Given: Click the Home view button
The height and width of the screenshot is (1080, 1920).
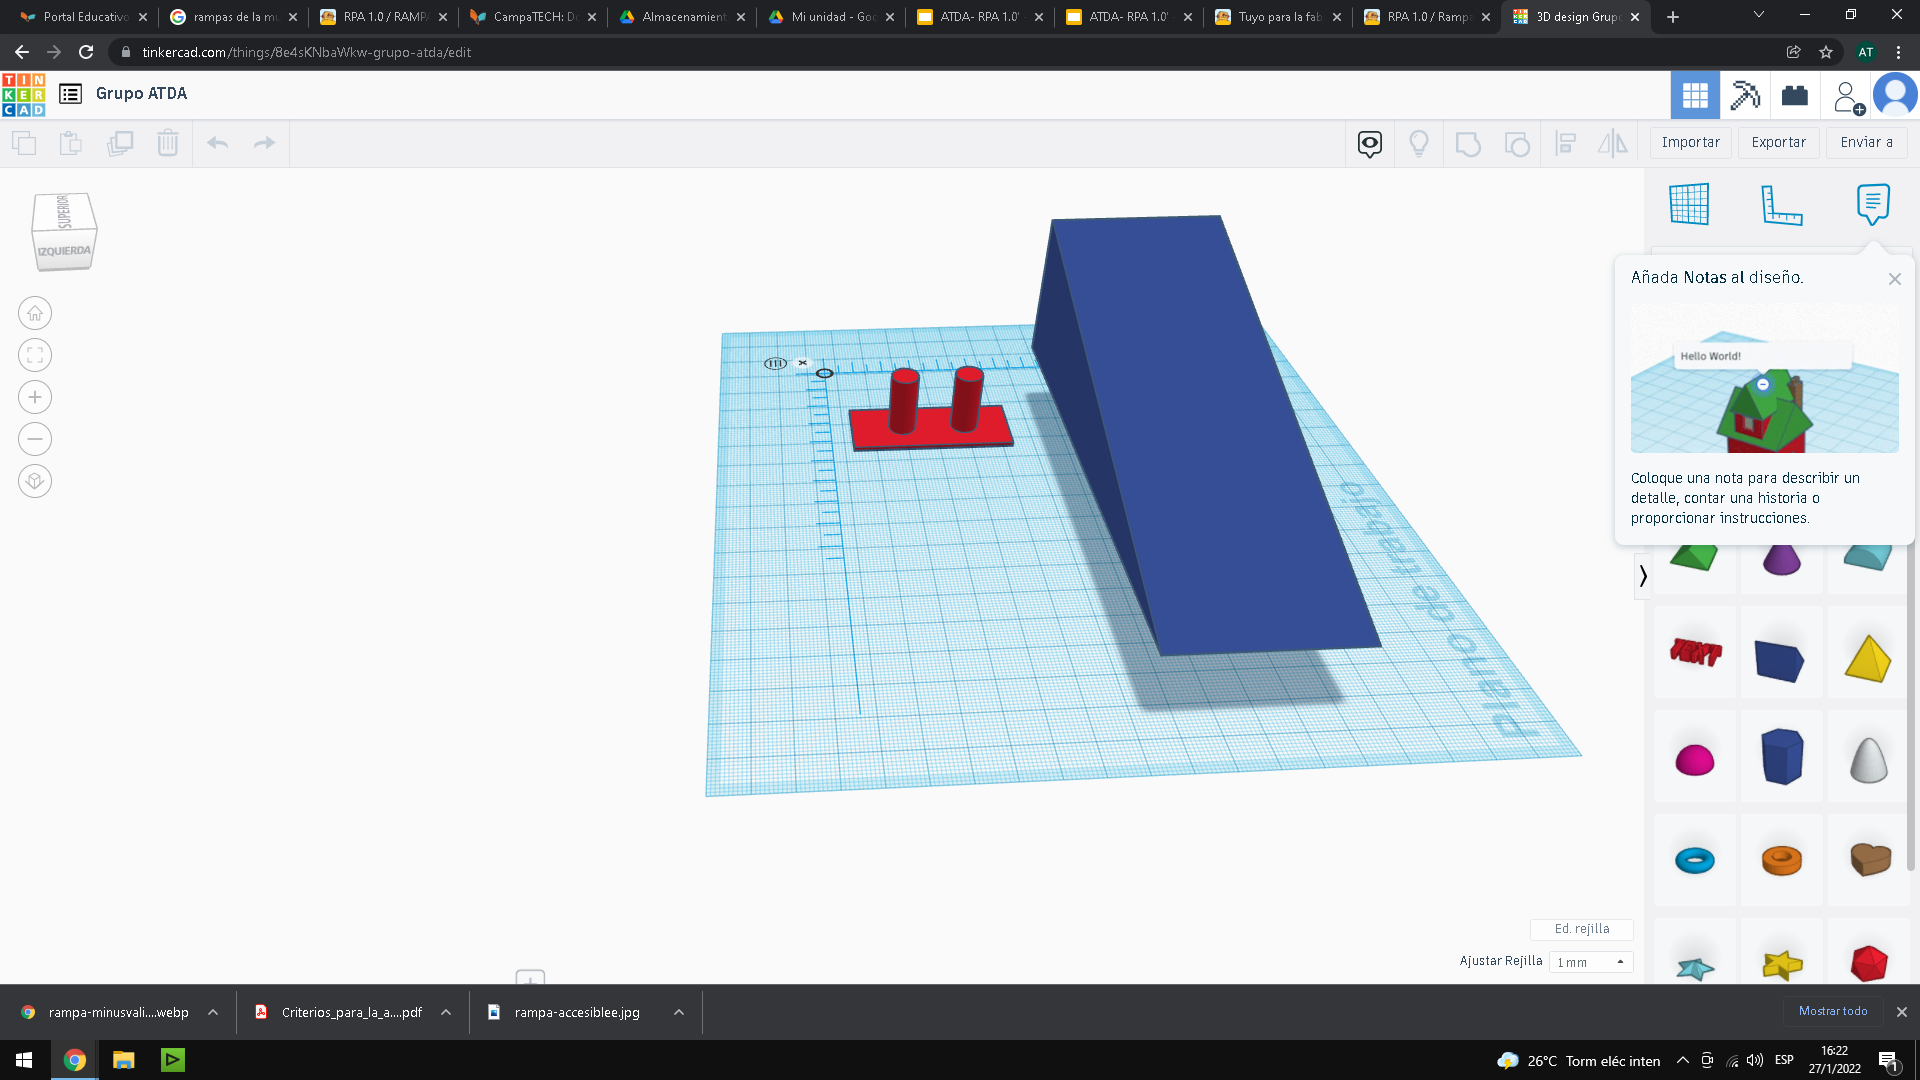Looking at the screenshot, I should pos(35,313).
